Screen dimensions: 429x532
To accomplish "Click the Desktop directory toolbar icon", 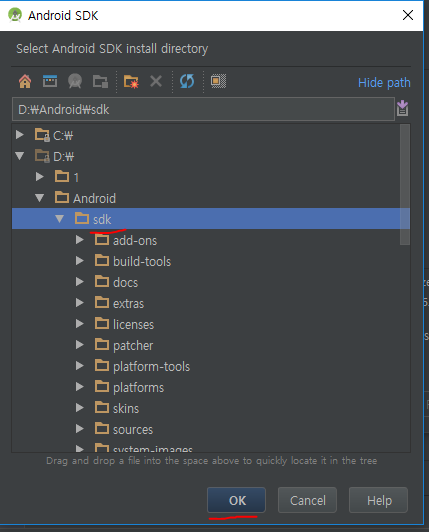I will (50, 81).
